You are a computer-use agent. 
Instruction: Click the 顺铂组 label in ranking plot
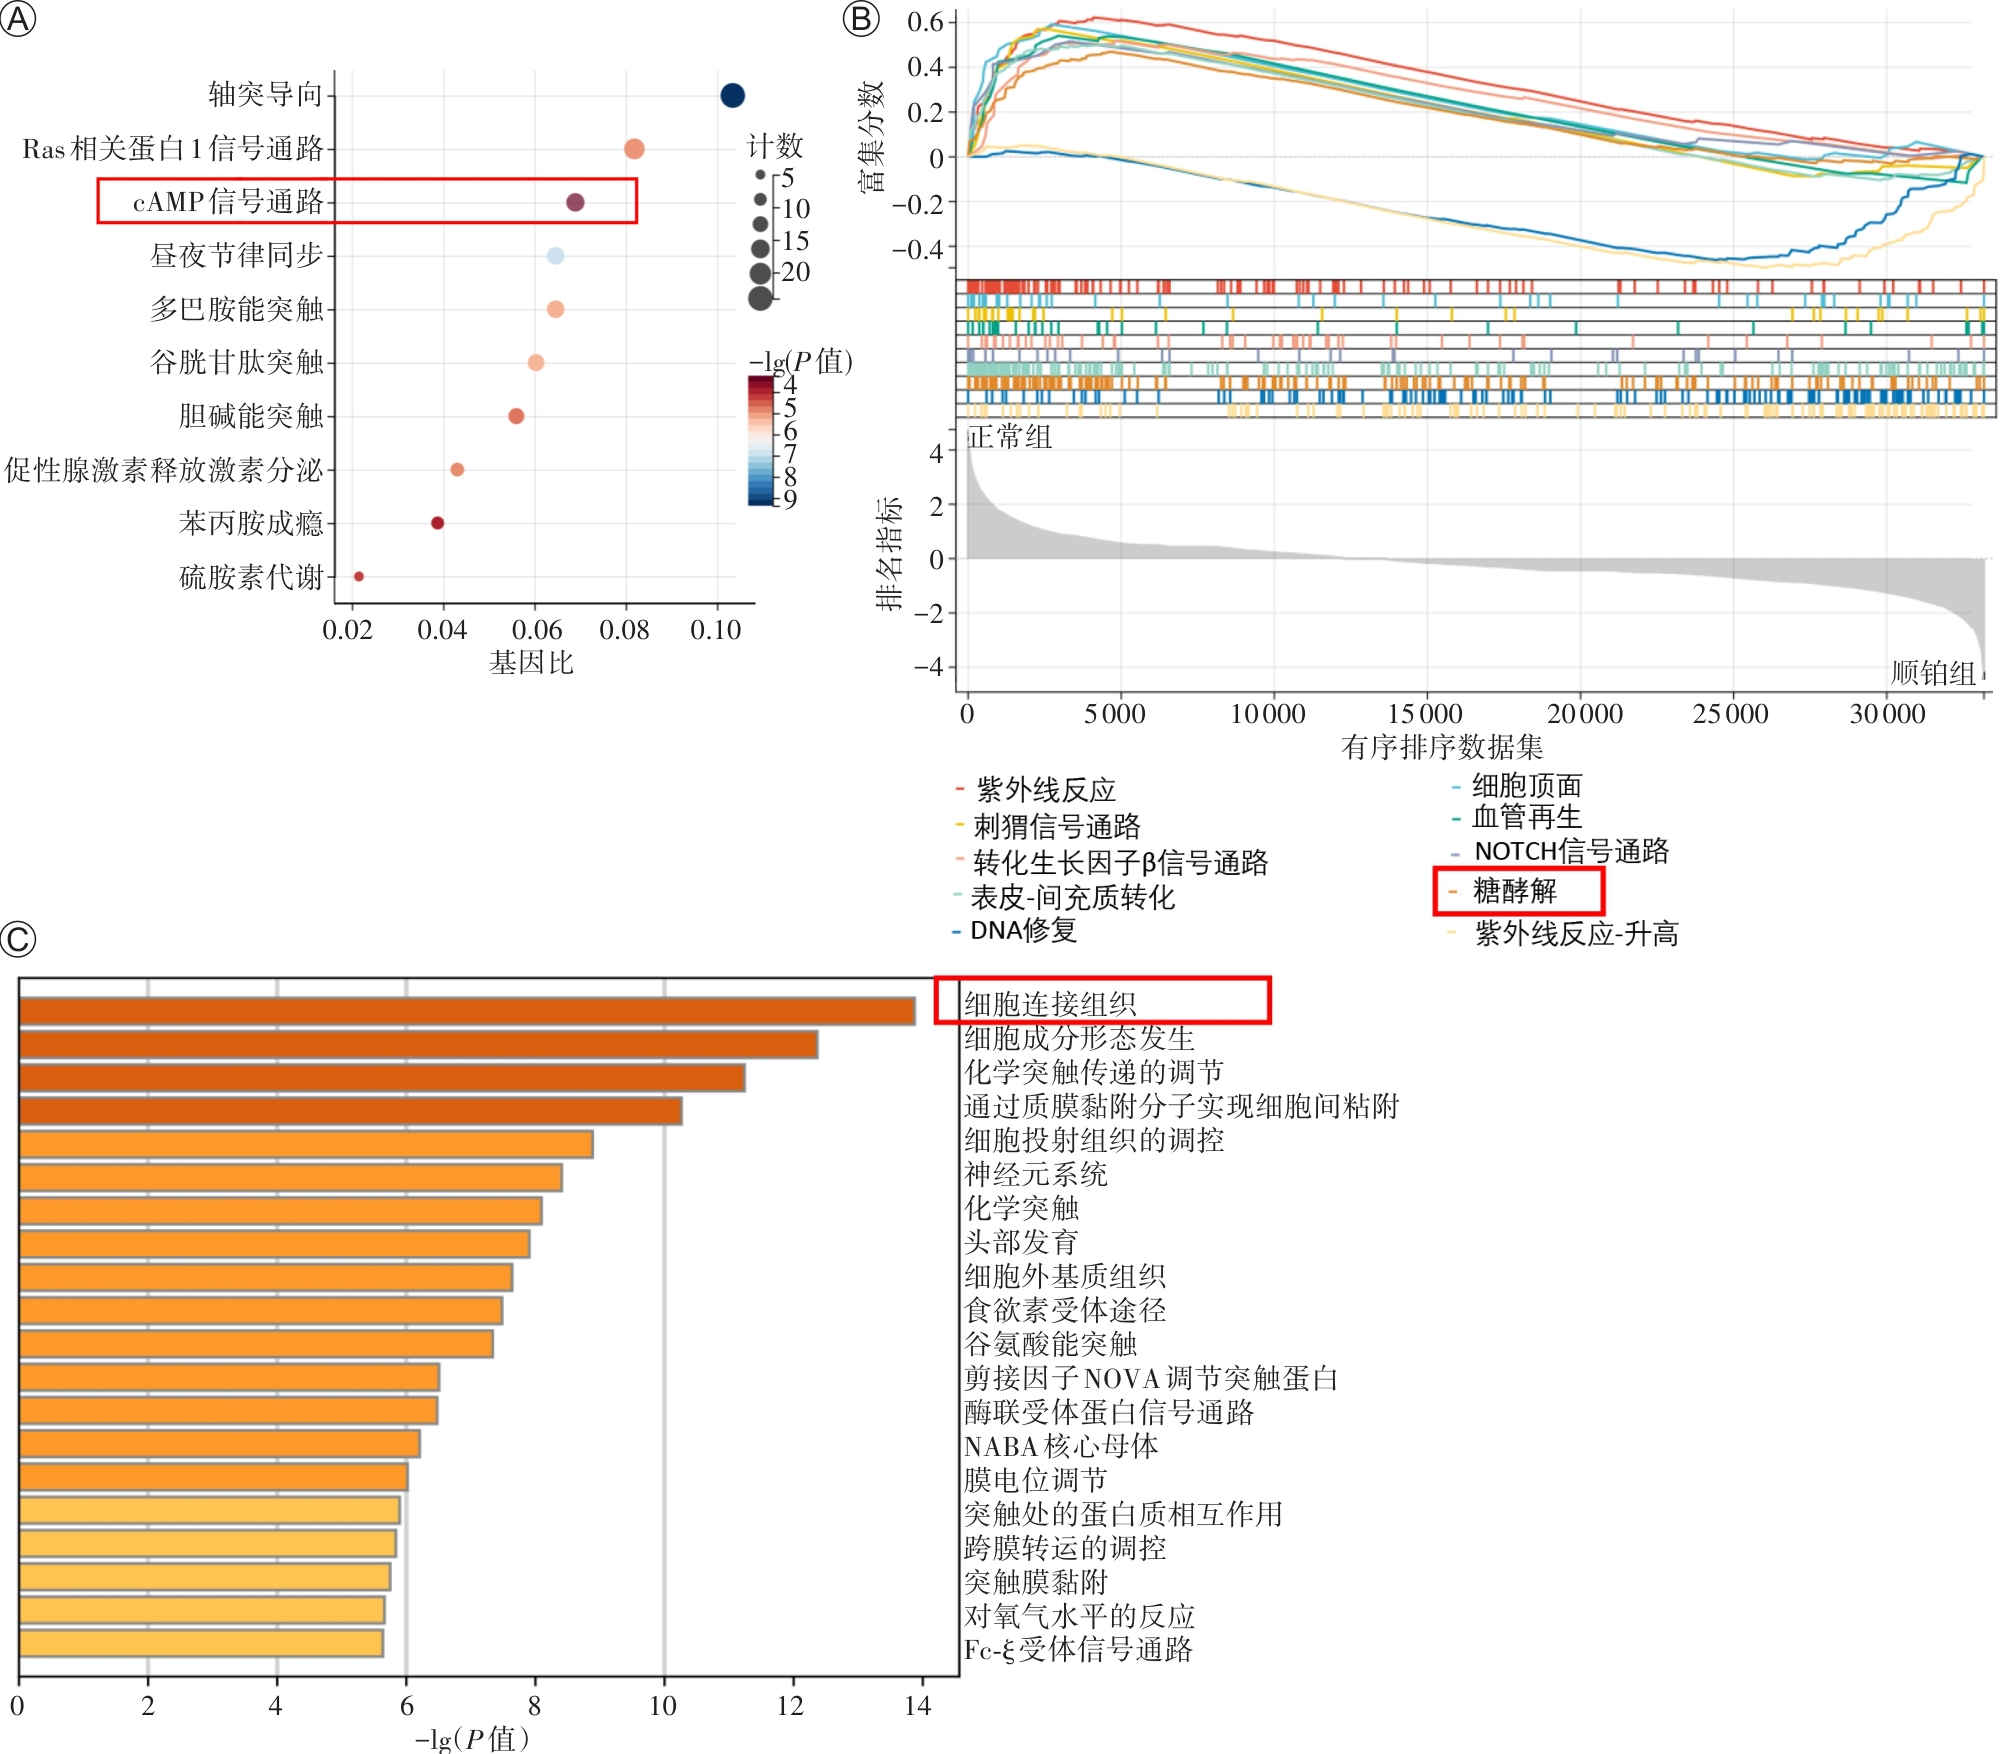pyautogui.click(x=1933, y=673)
